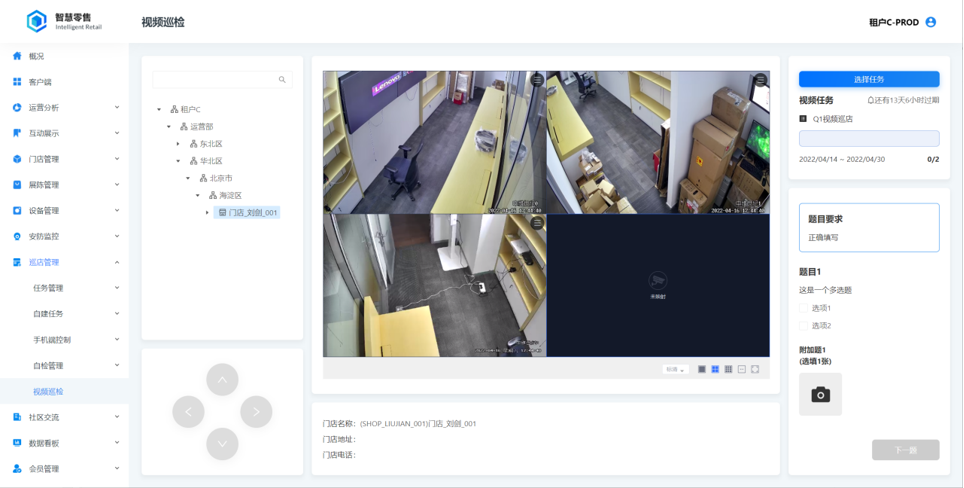The image size is (964, 488).
Task: Click the 概况 home icon
Action: [17, 56]
